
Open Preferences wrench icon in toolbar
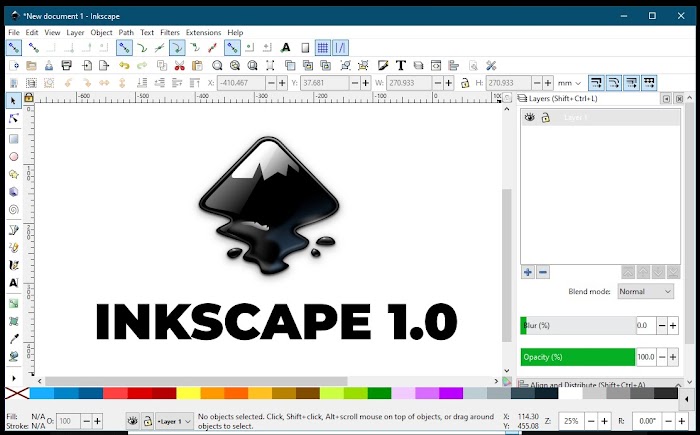[491, 66]
